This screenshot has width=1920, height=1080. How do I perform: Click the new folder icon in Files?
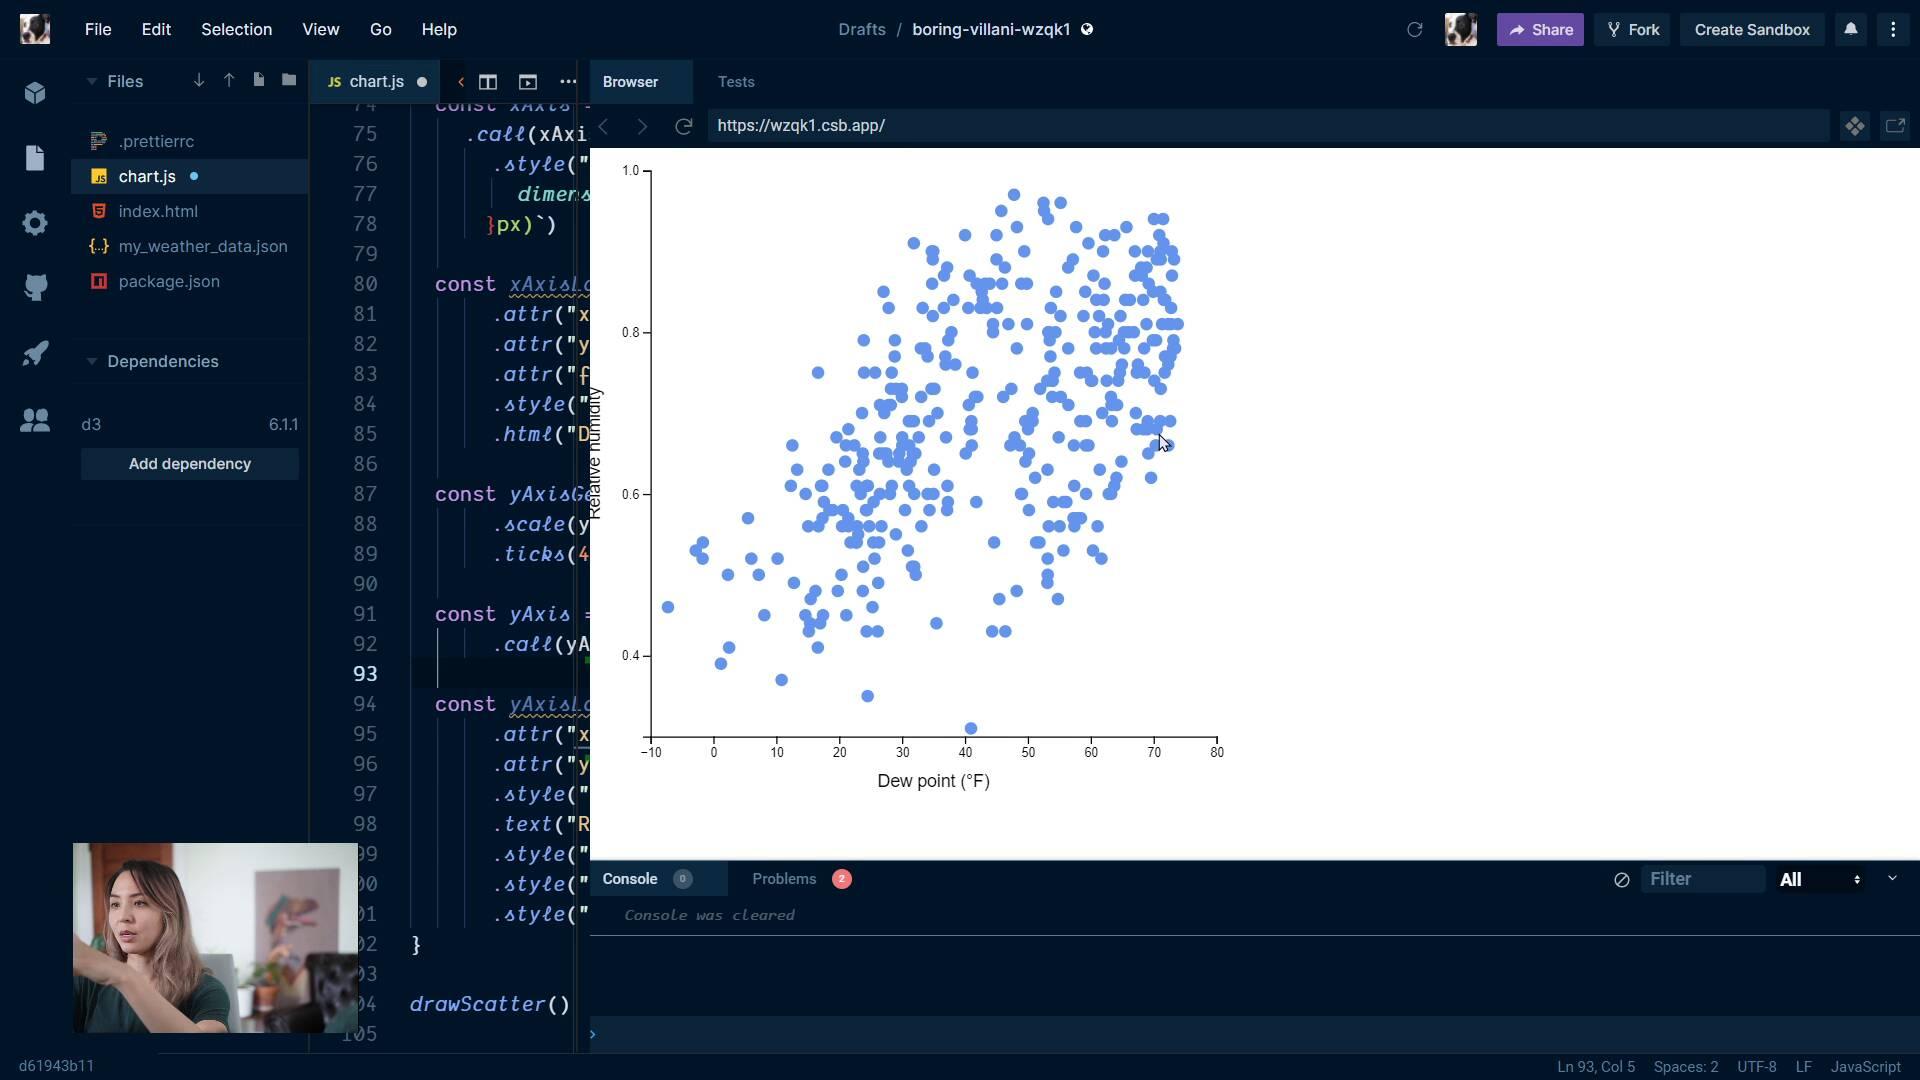click(x=289, y=80)
